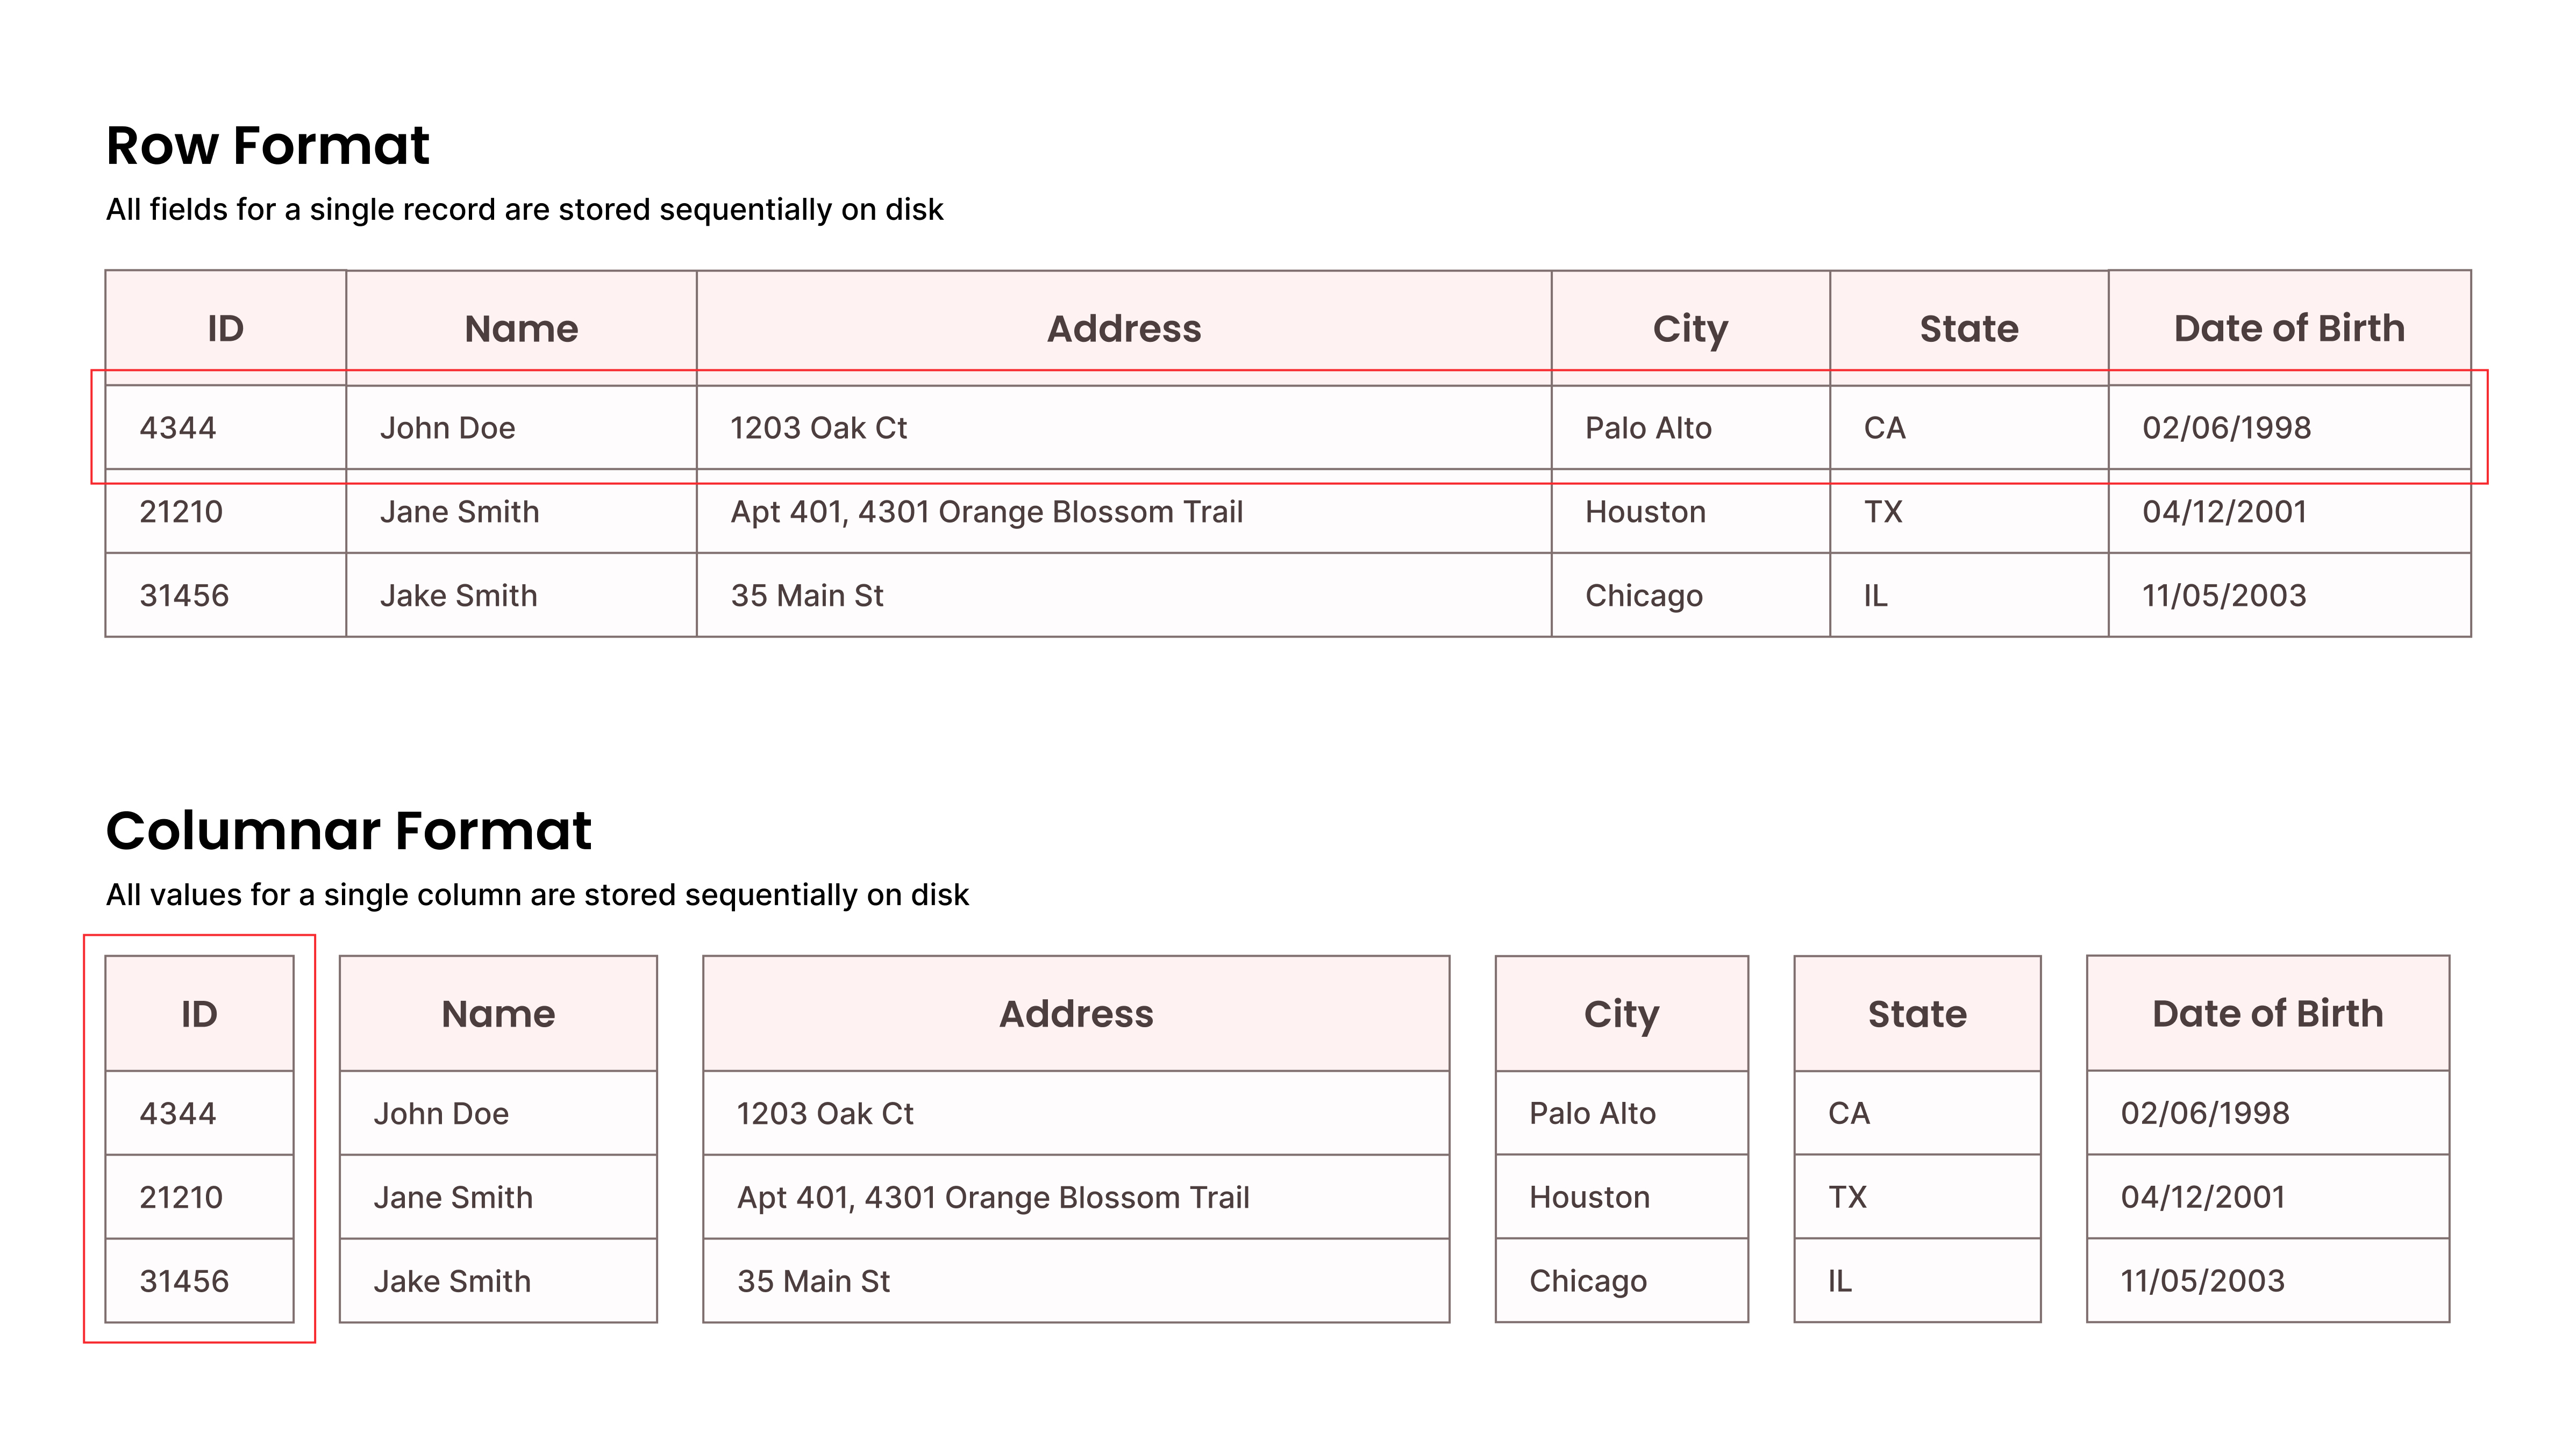Image resolution: width=2576 pixels, height=1440 pixels.
Task: Click 11/05/2003 in the row format table
Action: point(2223,596)
